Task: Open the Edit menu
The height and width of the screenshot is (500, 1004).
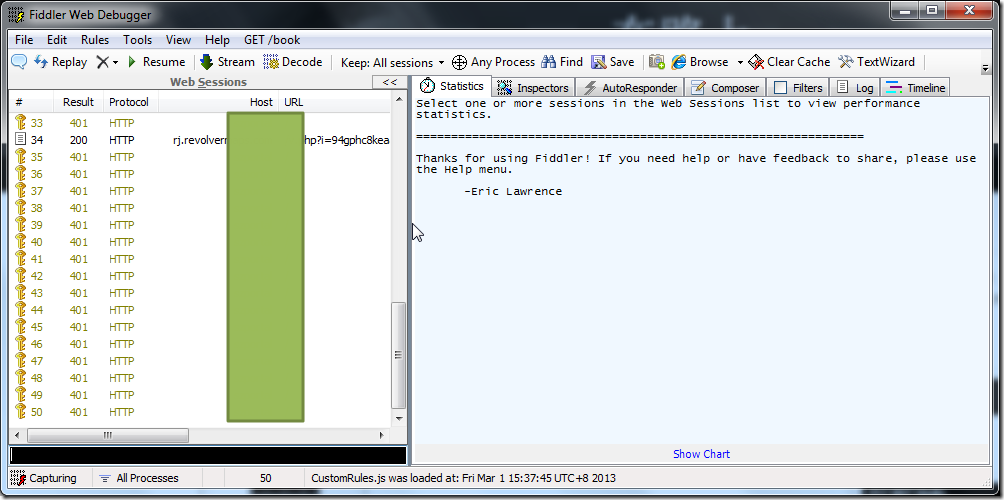Action: pyautogui.click(x=57, y=40)
